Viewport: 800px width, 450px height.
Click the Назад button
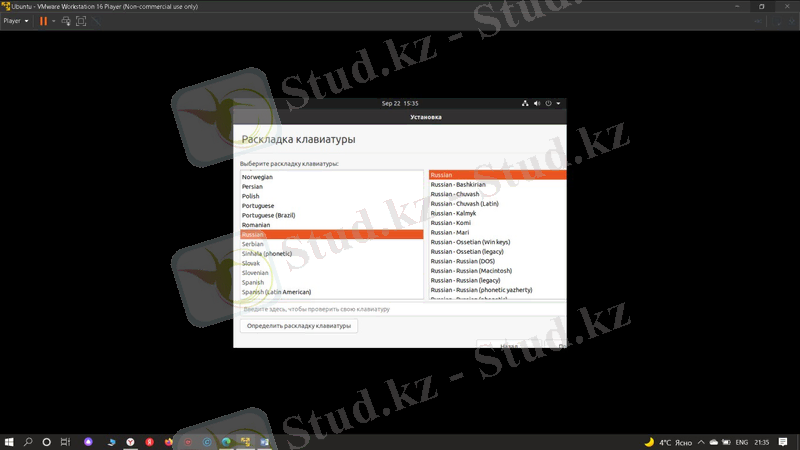pyautogui.click(x=509, y=345)
